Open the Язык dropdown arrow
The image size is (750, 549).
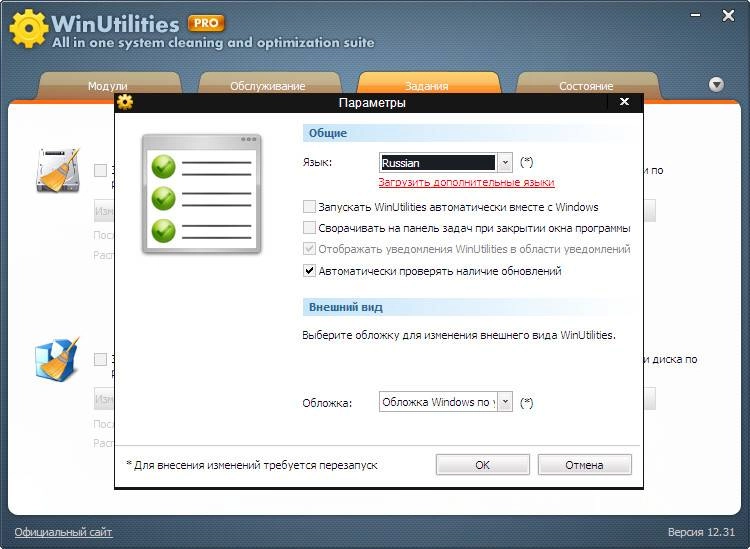(505, 163)
